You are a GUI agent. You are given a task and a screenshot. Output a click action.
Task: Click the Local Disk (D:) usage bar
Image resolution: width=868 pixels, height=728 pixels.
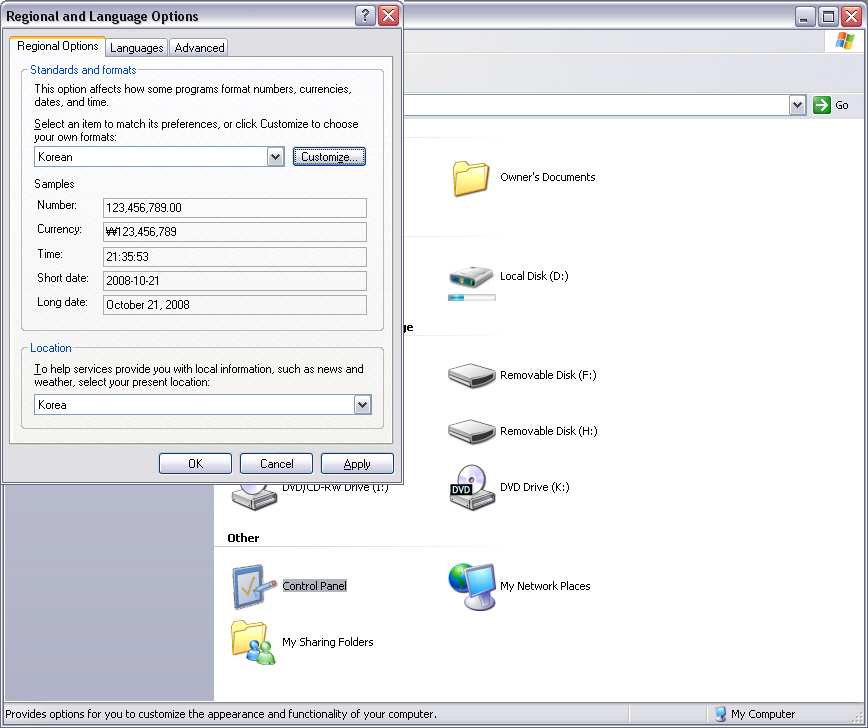pos(472,298)
